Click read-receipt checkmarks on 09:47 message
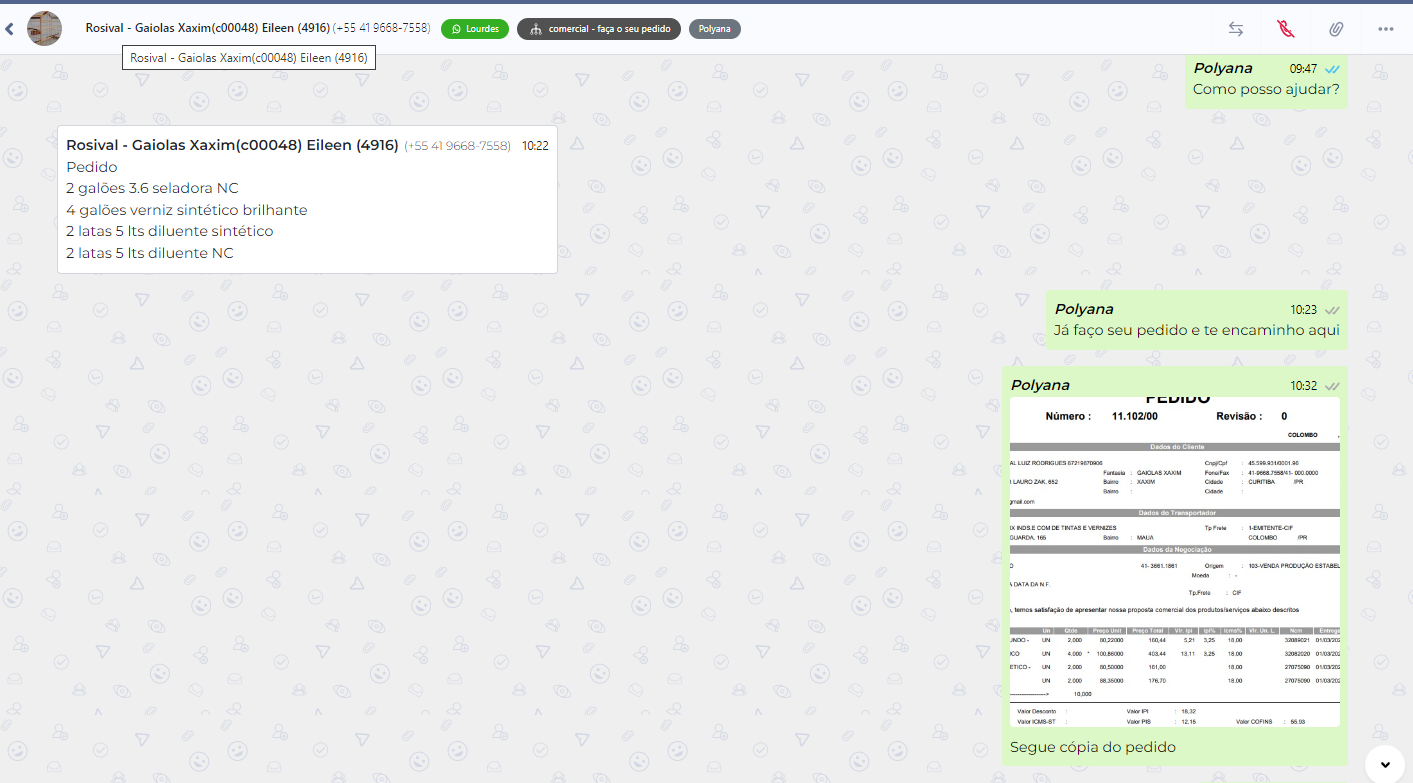 1332,69
